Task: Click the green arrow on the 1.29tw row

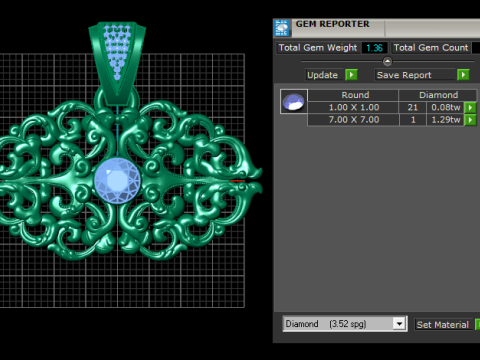Action: tap(470, 120)
